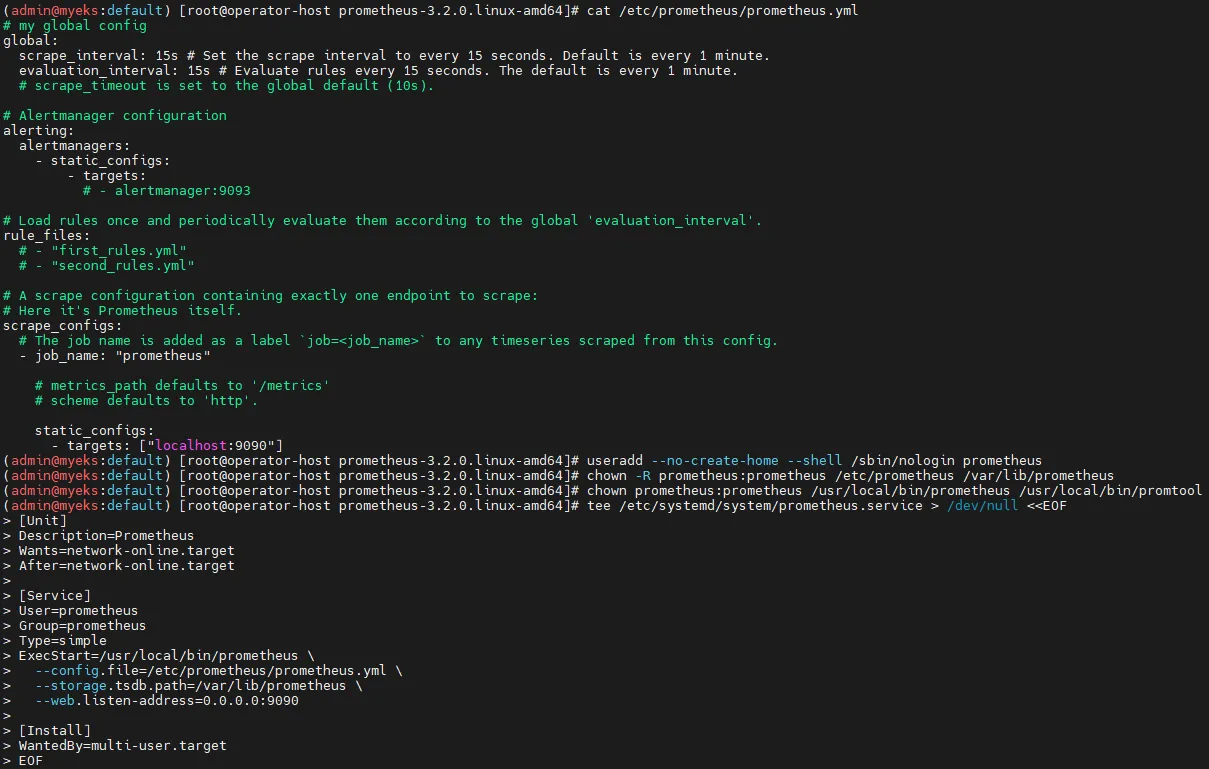The image size is (1209, 769).
Task: Click the 'global:' line
Action: point(31,40)
